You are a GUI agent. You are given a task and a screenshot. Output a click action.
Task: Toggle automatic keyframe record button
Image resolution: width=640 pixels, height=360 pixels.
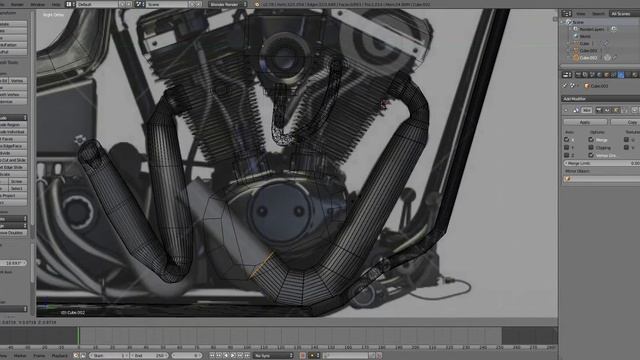302,356
